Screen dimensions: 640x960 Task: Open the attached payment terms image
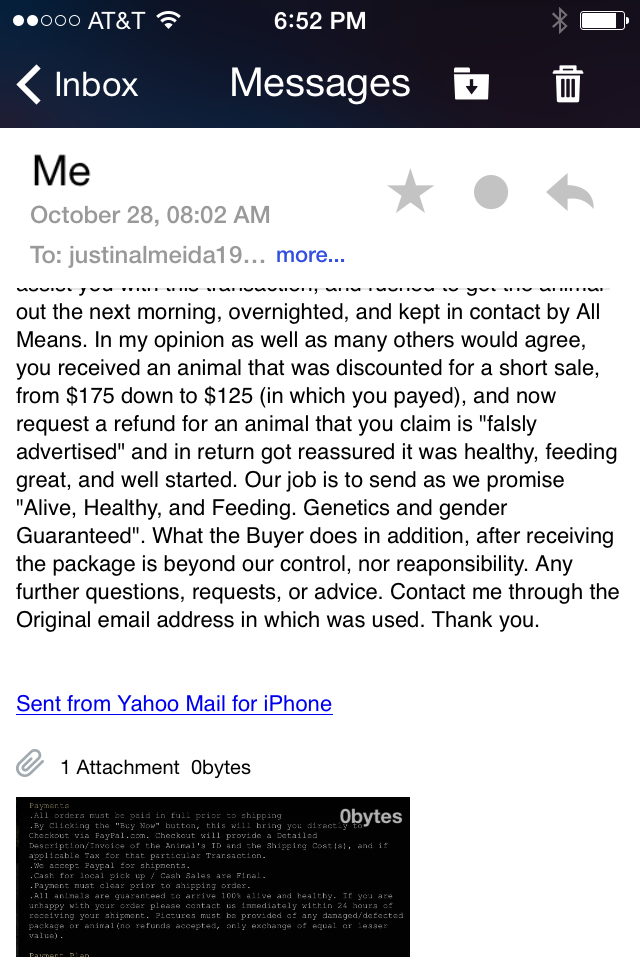(213, 877)
